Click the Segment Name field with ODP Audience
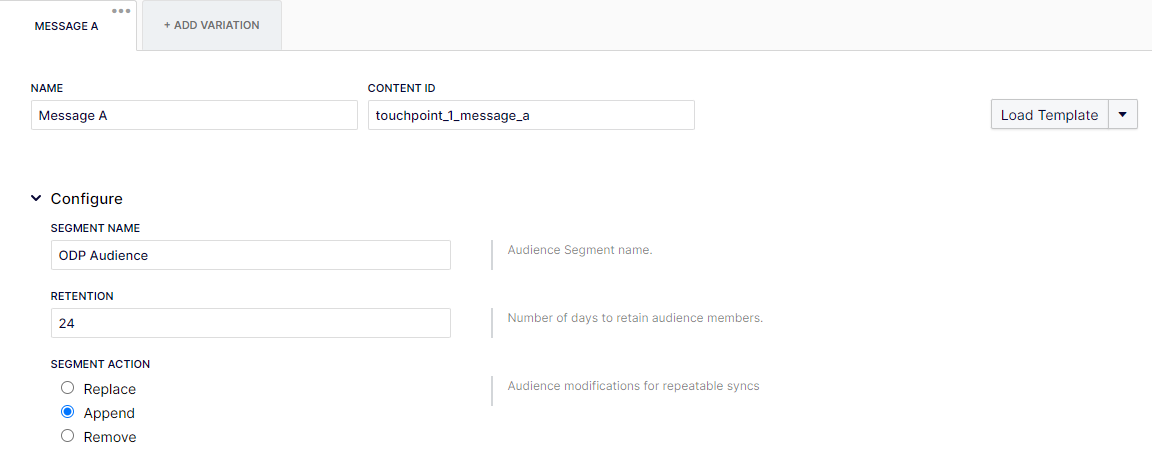 [x=251, y=255]
